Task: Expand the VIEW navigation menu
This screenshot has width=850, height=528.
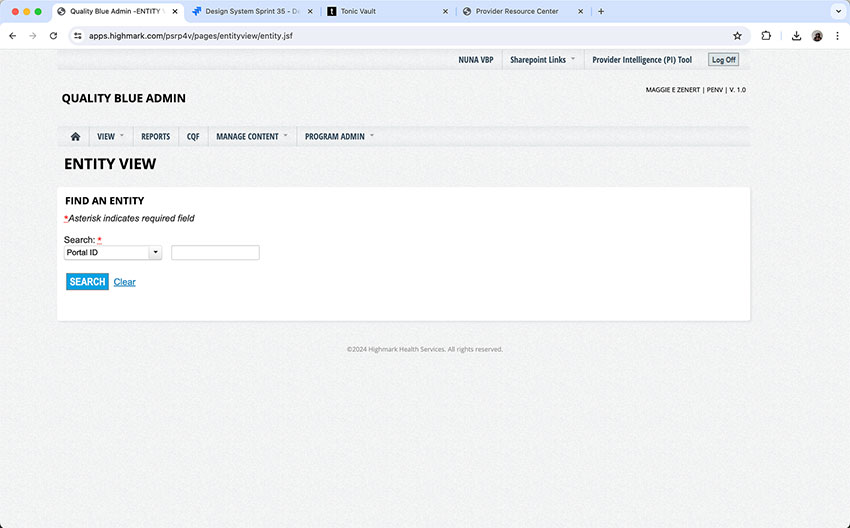Action: coord(110,136)
